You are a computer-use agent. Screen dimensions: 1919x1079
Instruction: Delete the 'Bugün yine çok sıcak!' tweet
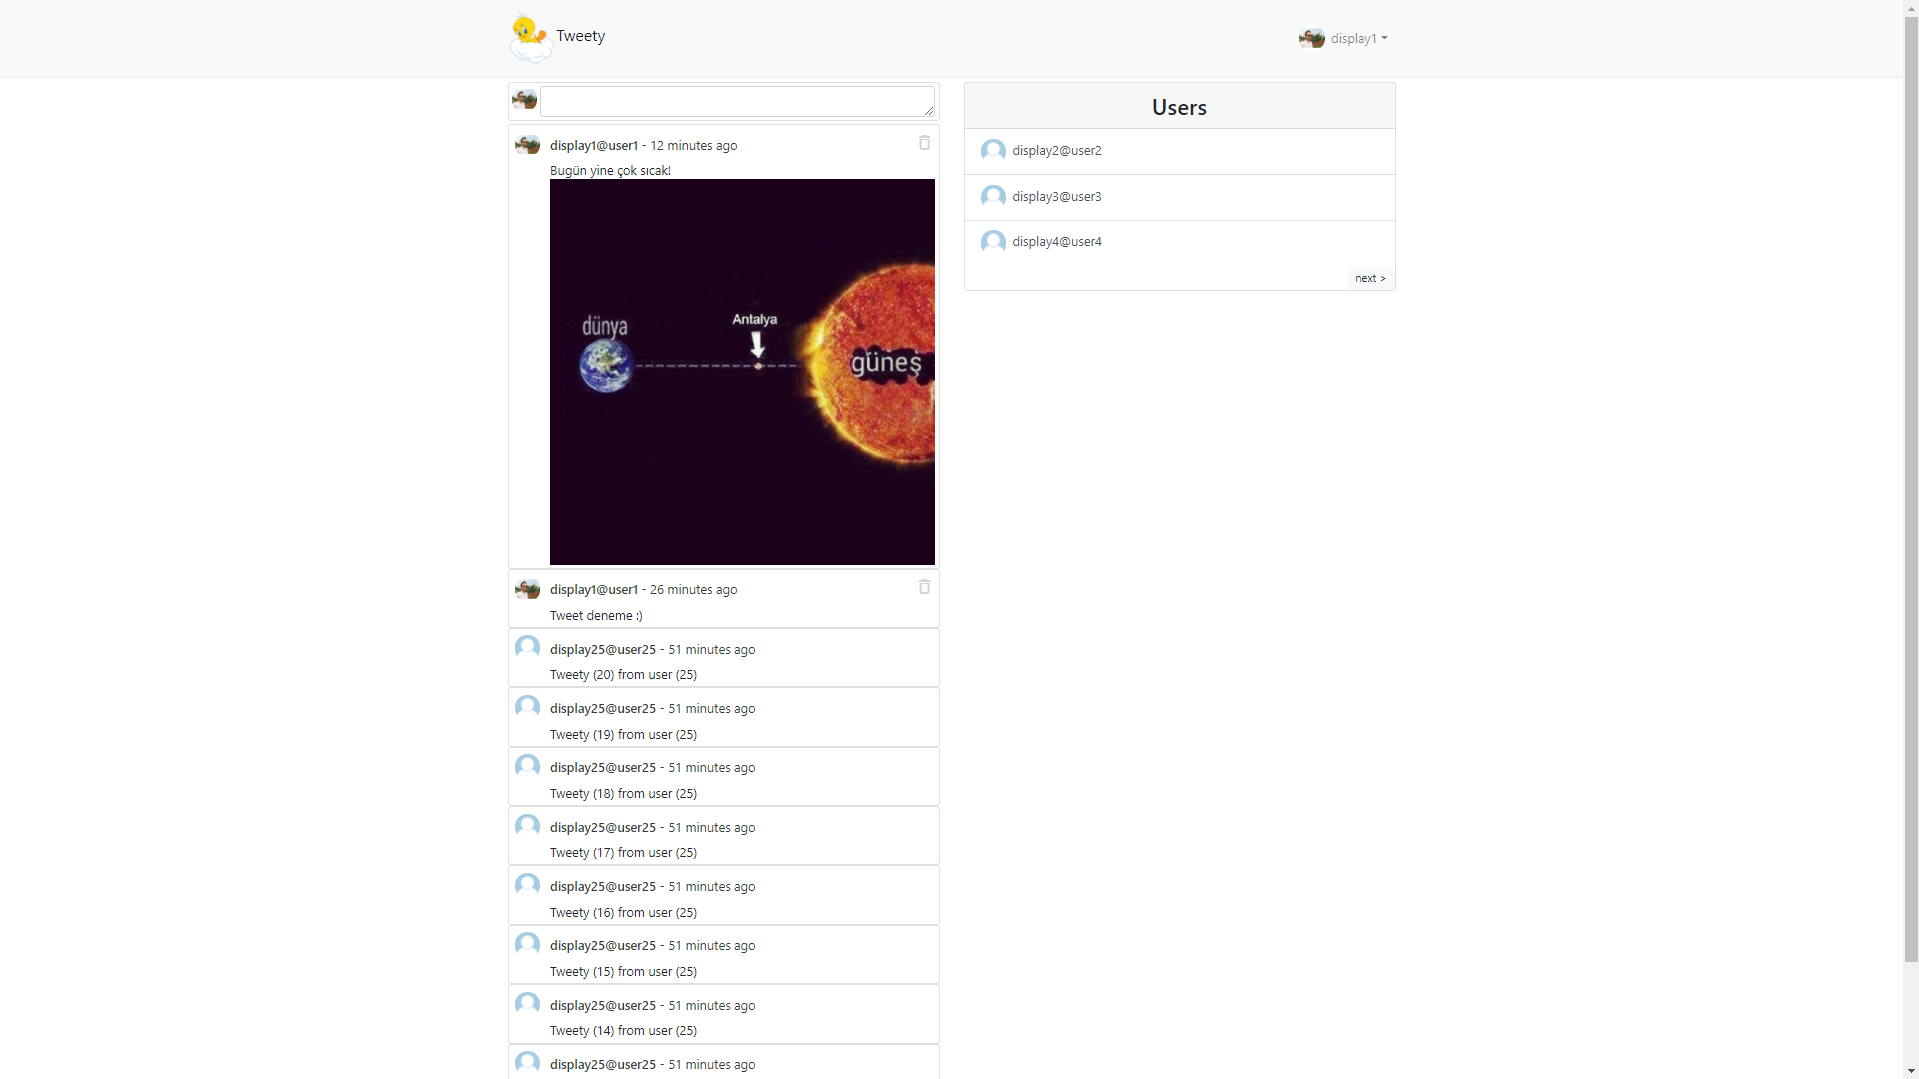click(924, 143)
